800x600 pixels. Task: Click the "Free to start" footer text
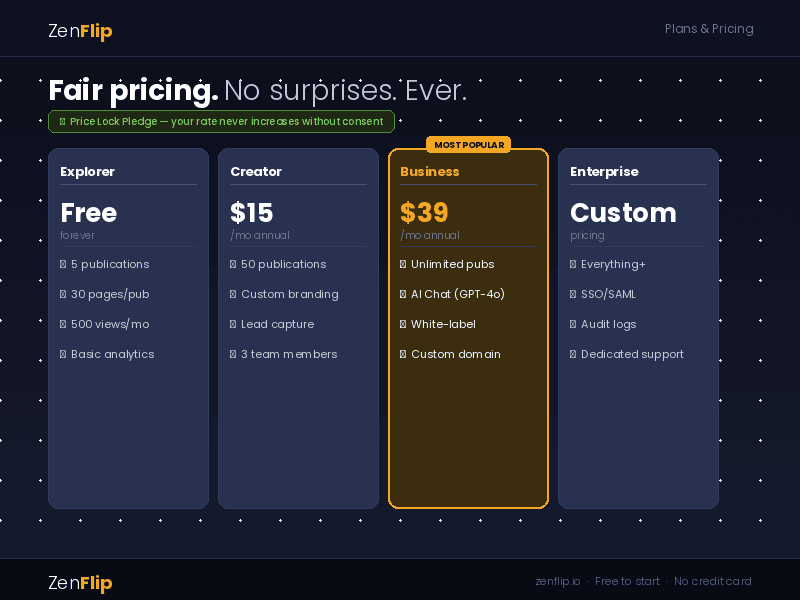pyautogui.click(x=627, y=582)
